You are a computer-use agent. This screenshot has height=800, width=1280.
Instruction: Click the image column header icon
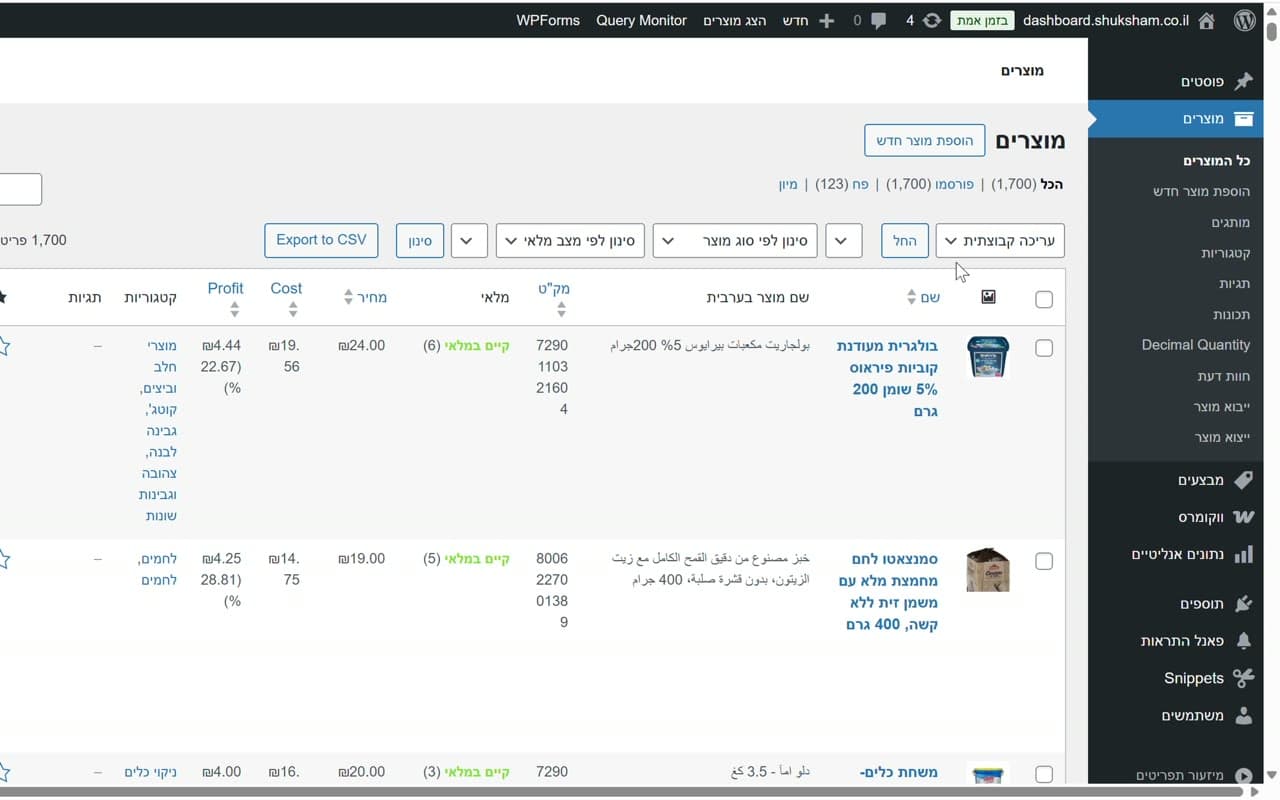tap(988, 297)
